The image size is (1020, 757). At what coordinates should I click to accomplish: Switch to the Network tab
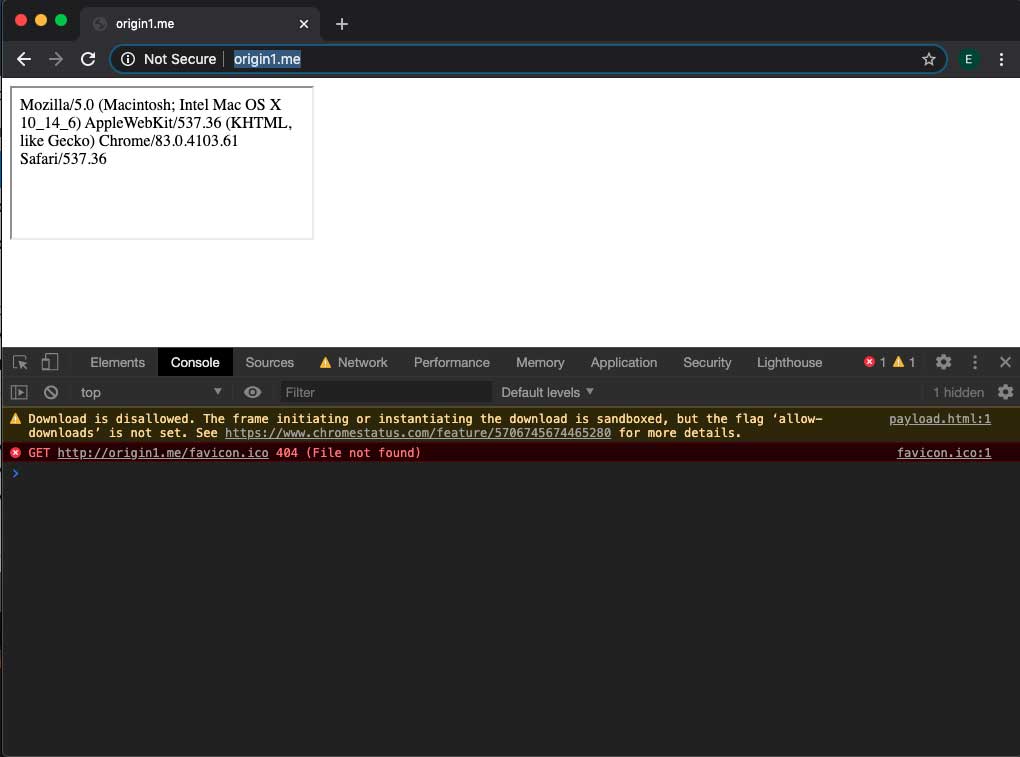click(362, 362)
